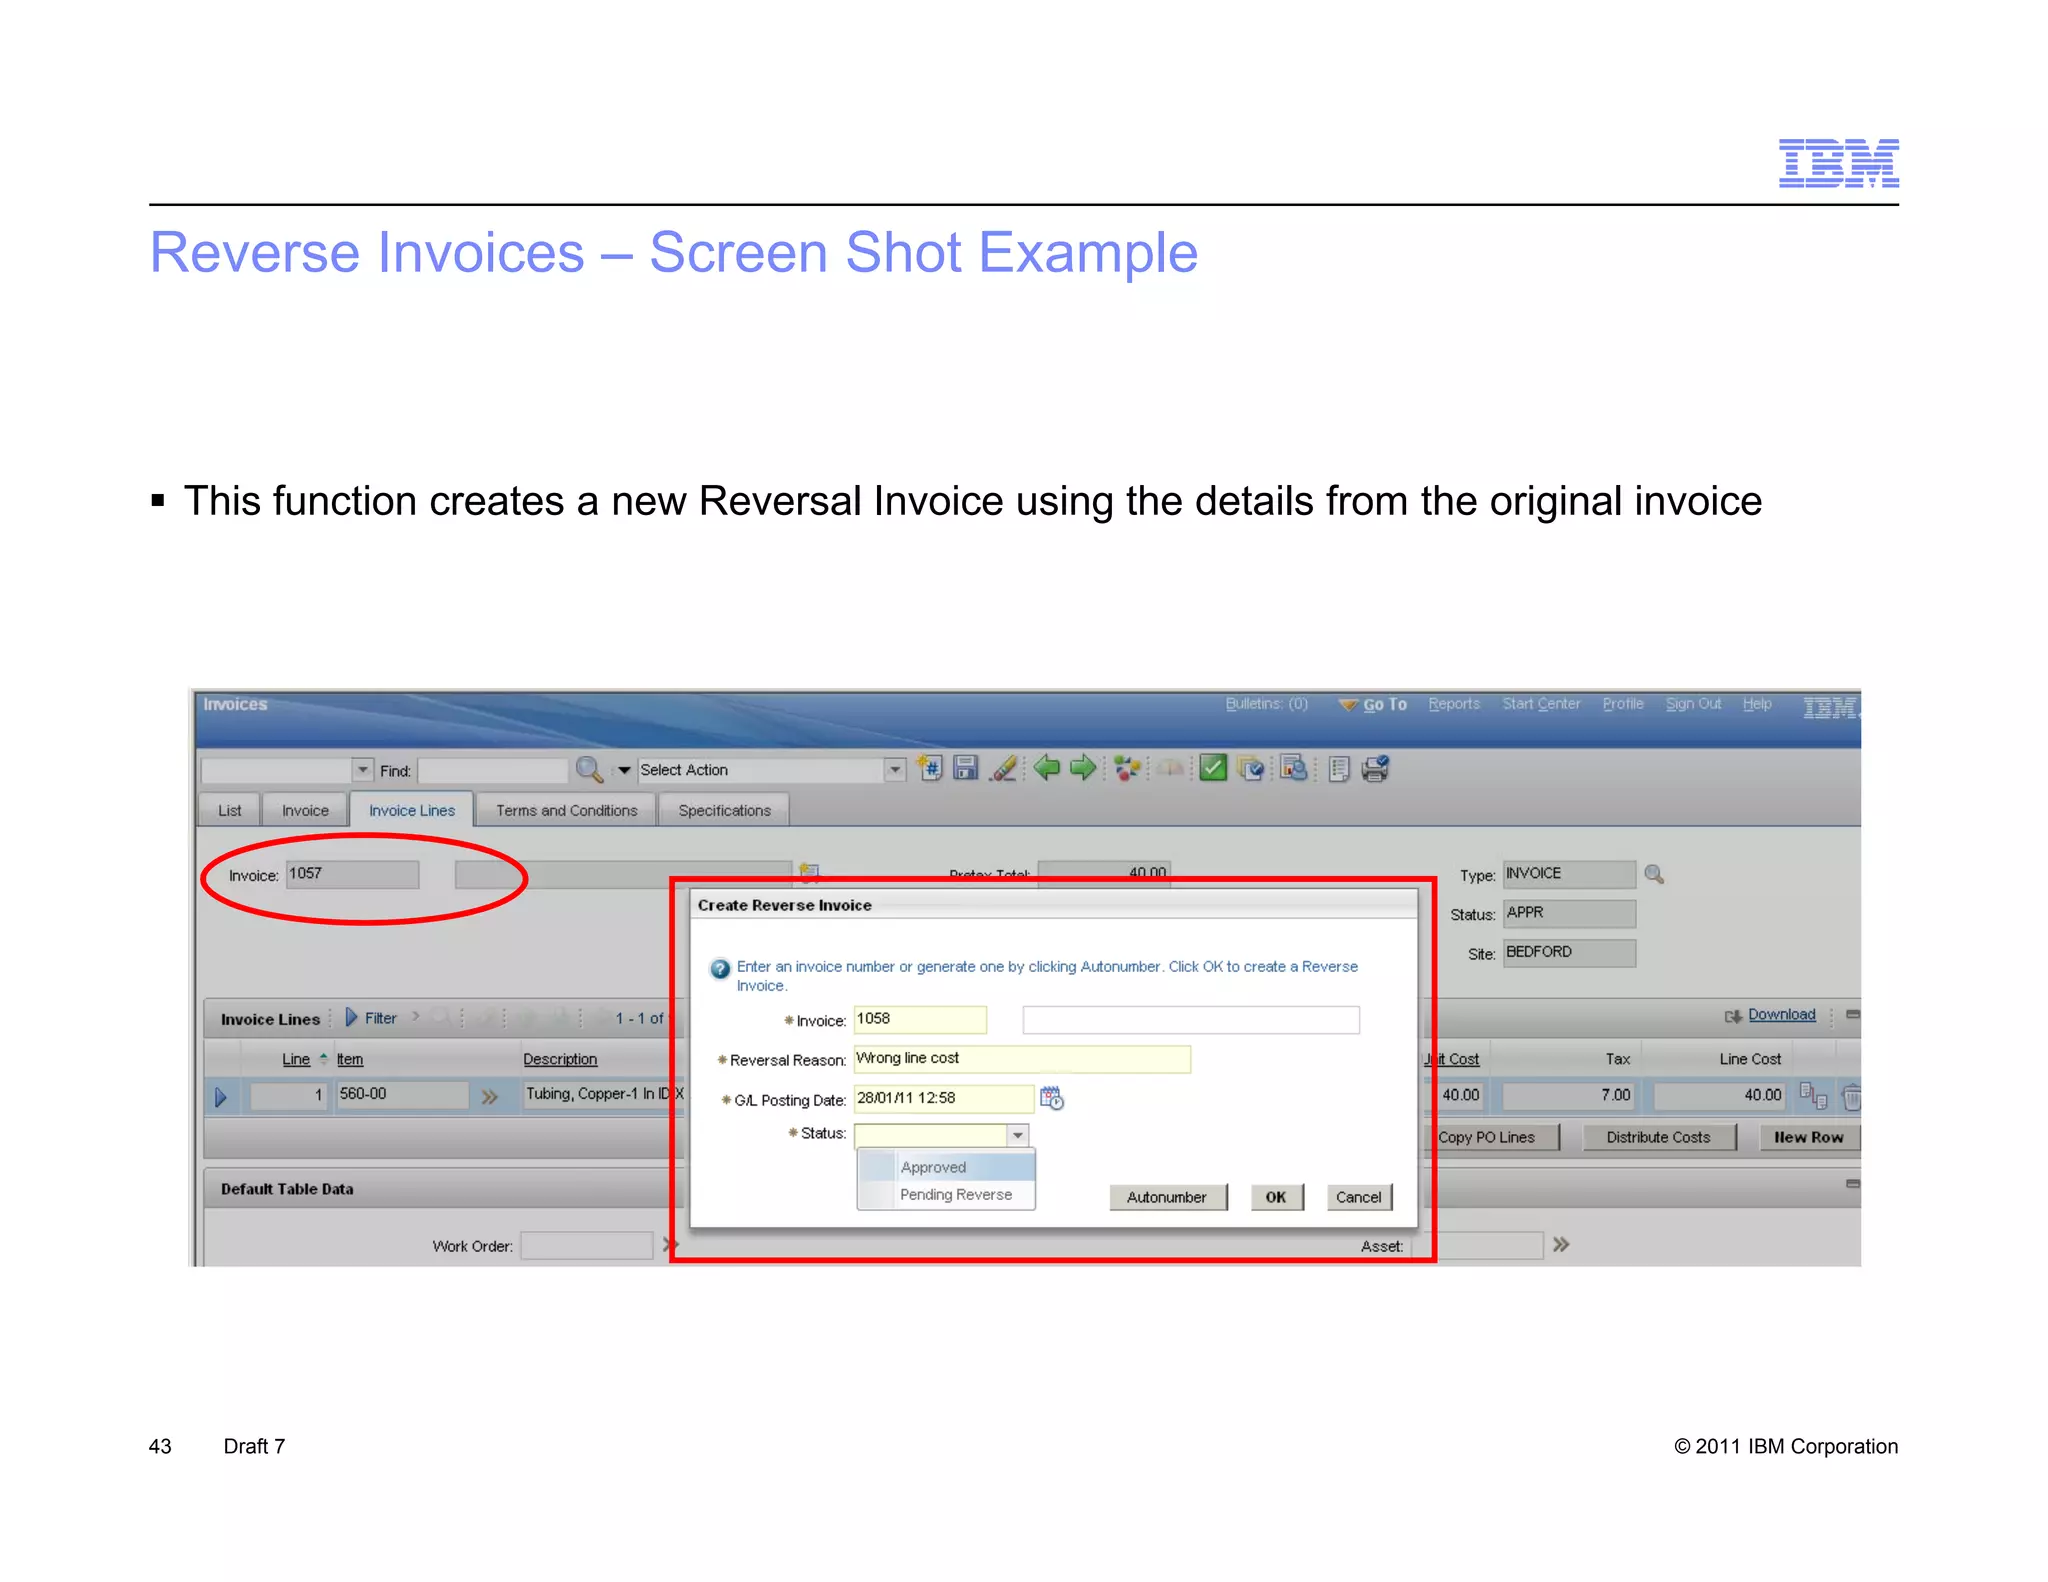Open the black arrow menu beside the search icon
2048x1582 pixels.
coord(624,770)
